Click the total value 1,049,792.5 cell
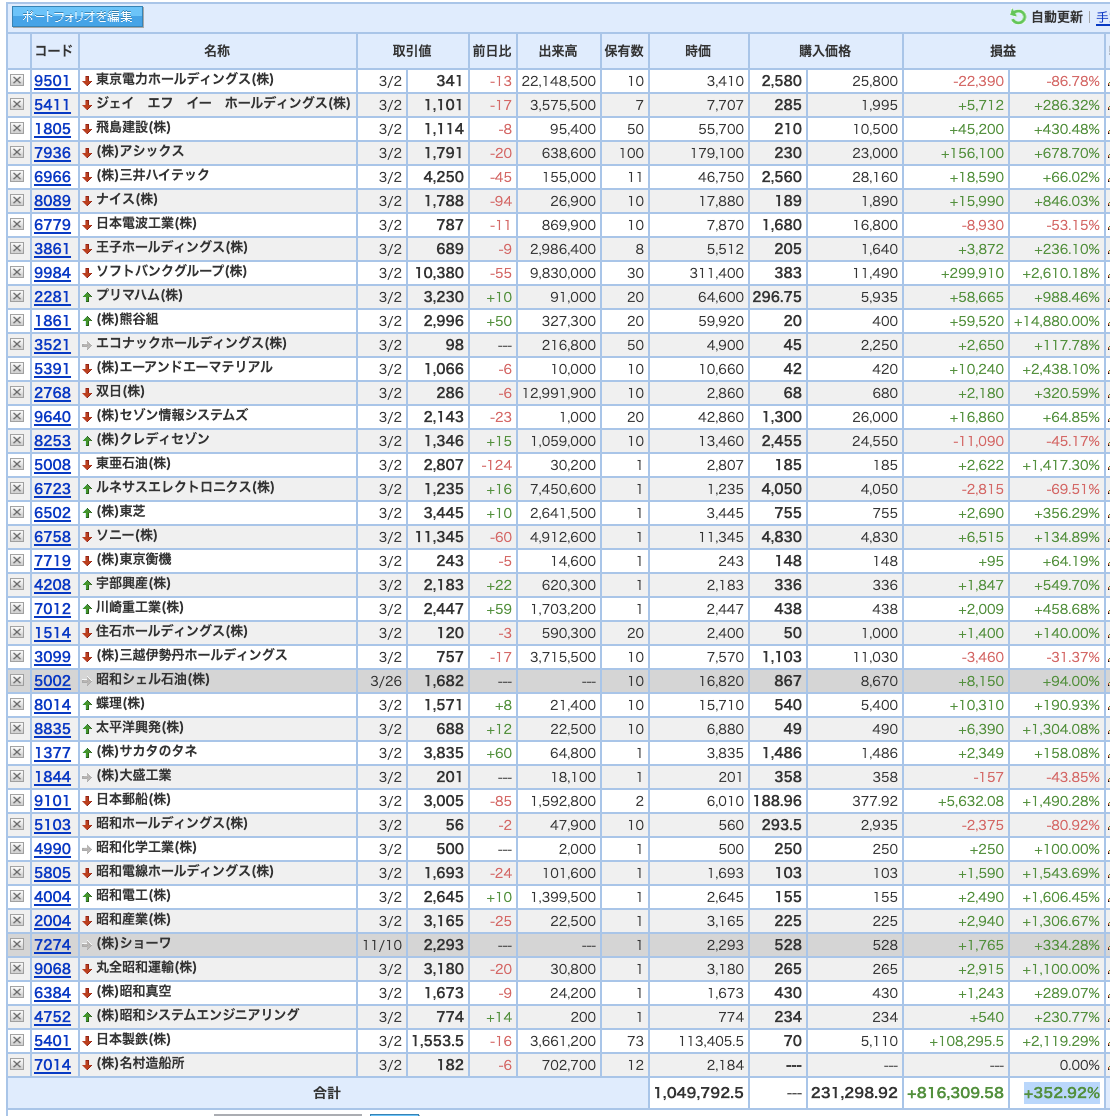1110x1116 pixels. [699, 1093]
